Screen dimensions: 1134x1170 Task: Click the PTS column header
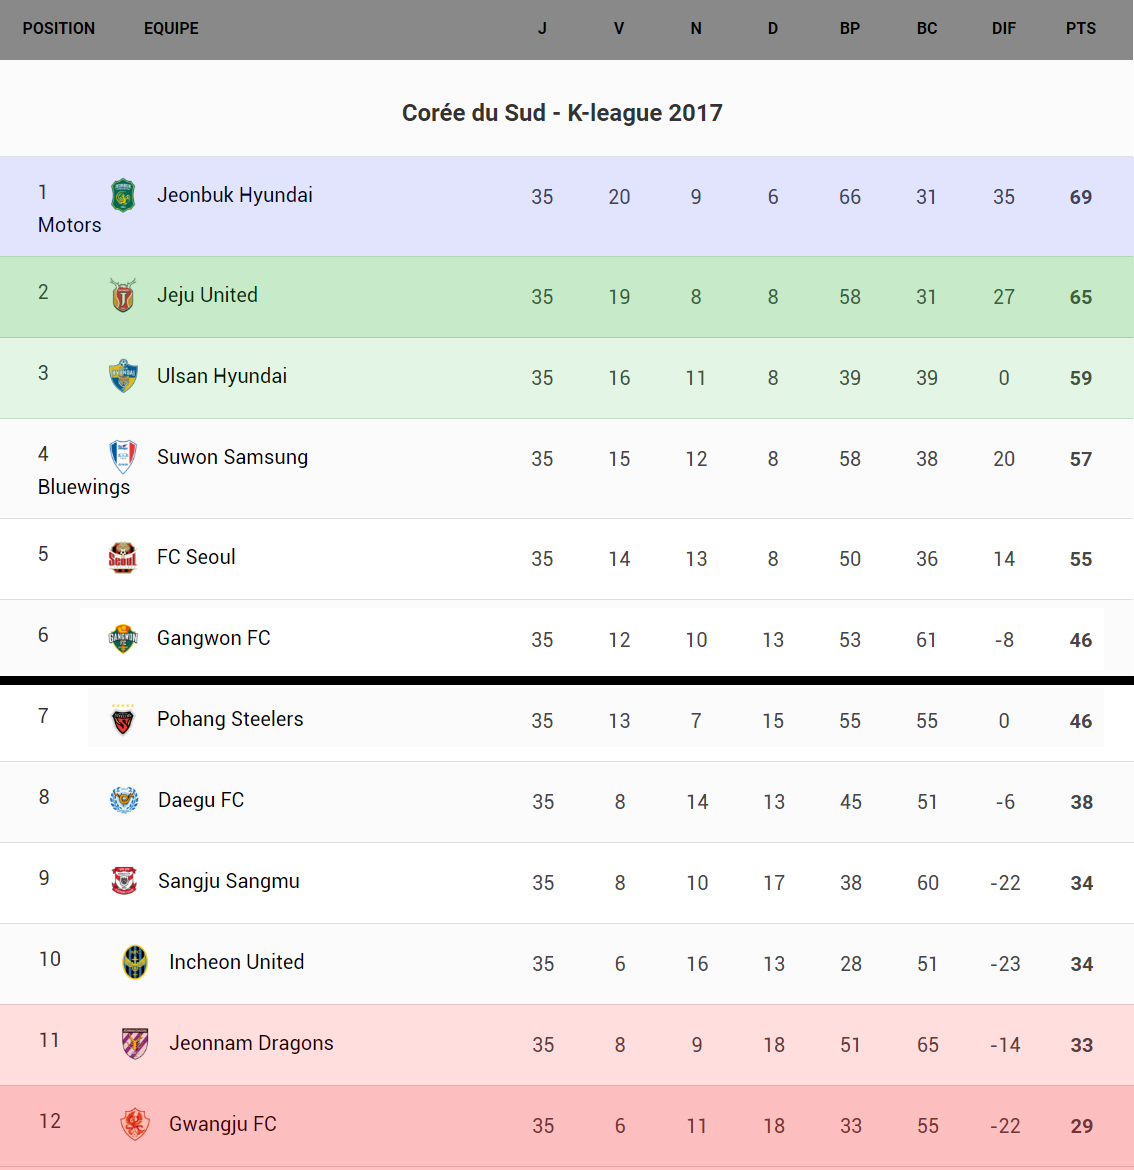click(1081, 28)
